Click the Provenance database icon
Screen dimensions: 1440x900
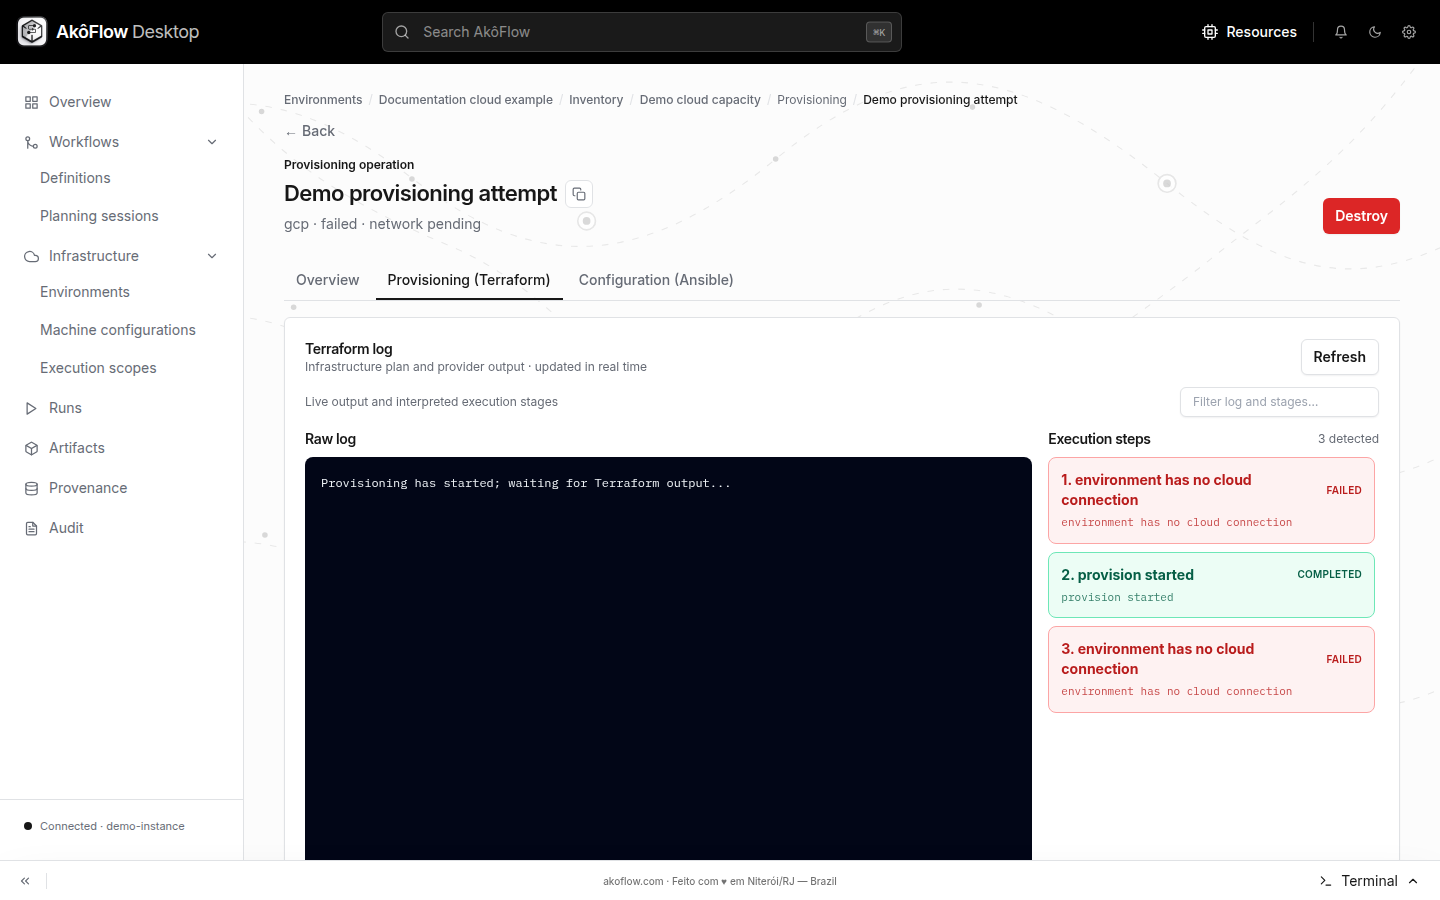(31, 488)
